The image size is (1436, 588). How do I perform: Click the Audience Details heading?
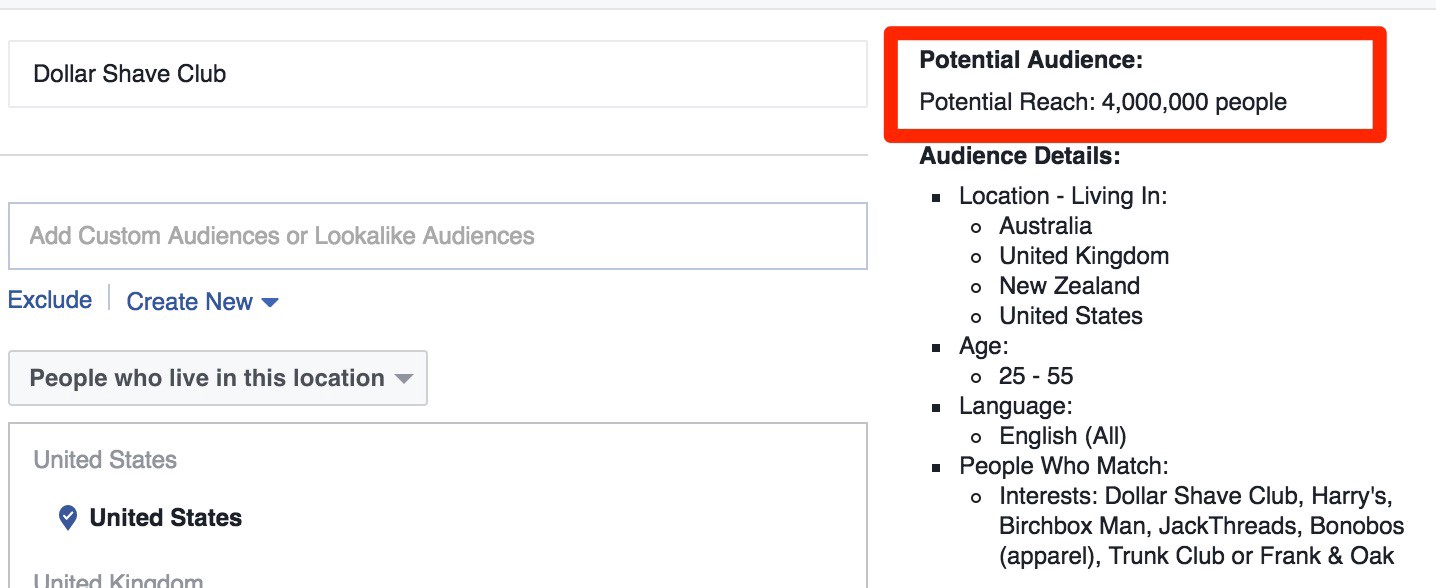click(1020, 156)
